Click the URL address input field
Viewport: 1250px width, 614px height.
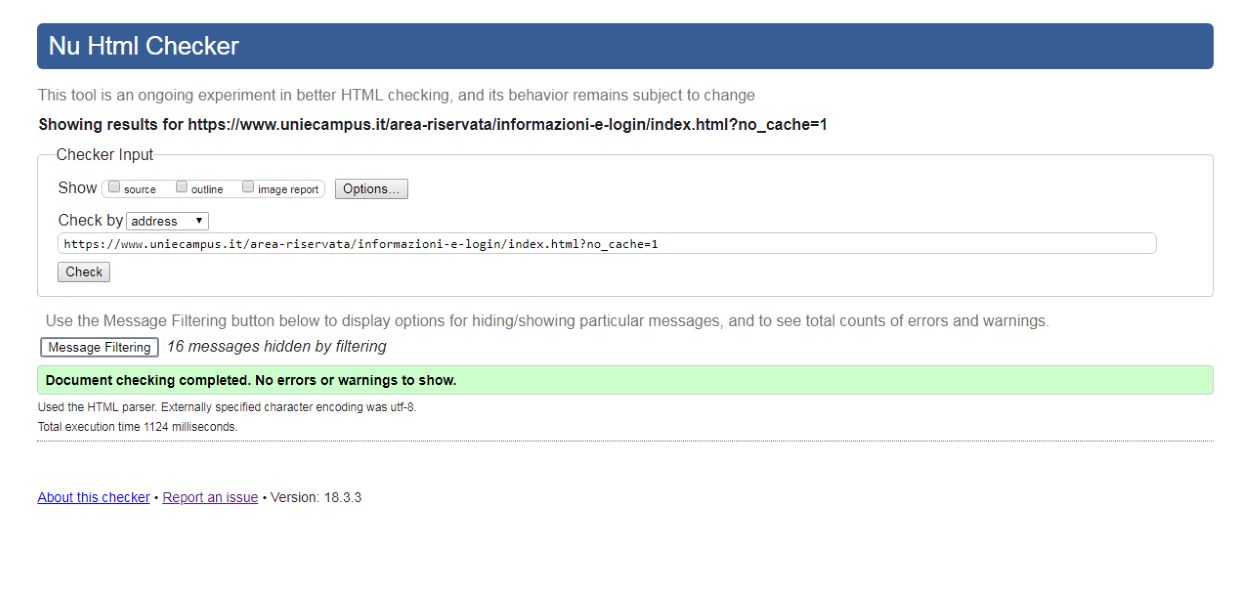(607, 244)
